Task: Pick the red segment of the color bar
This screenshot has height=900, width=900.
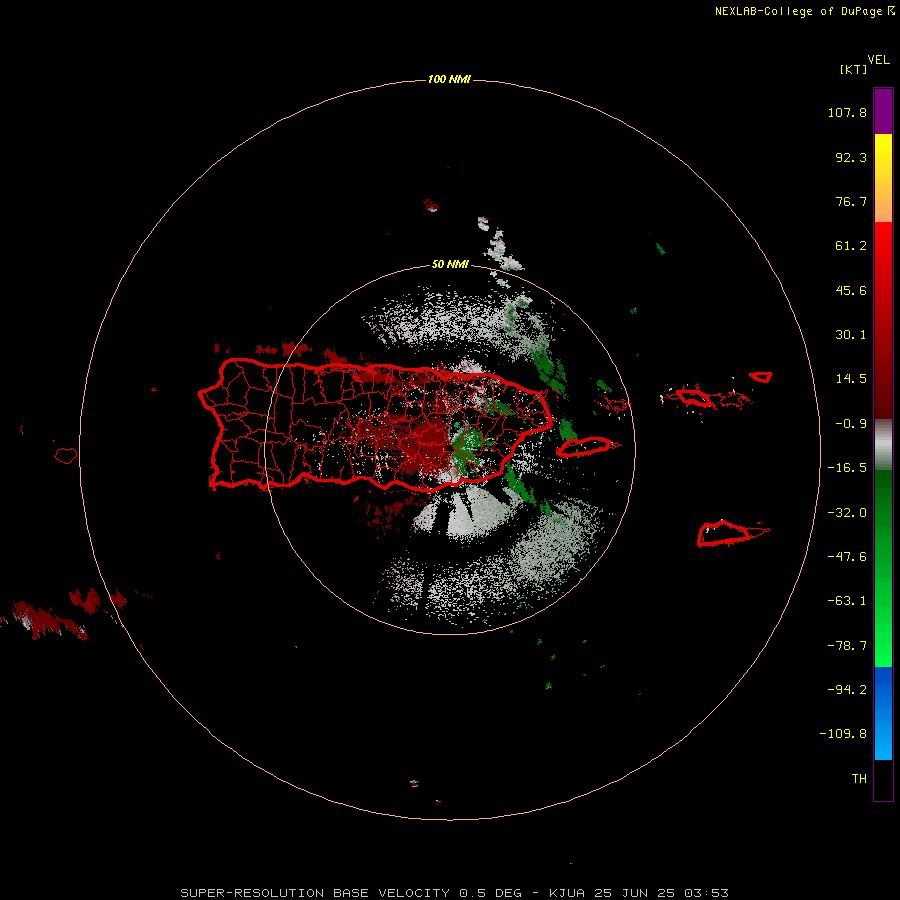Action: [x=883, y=320]
